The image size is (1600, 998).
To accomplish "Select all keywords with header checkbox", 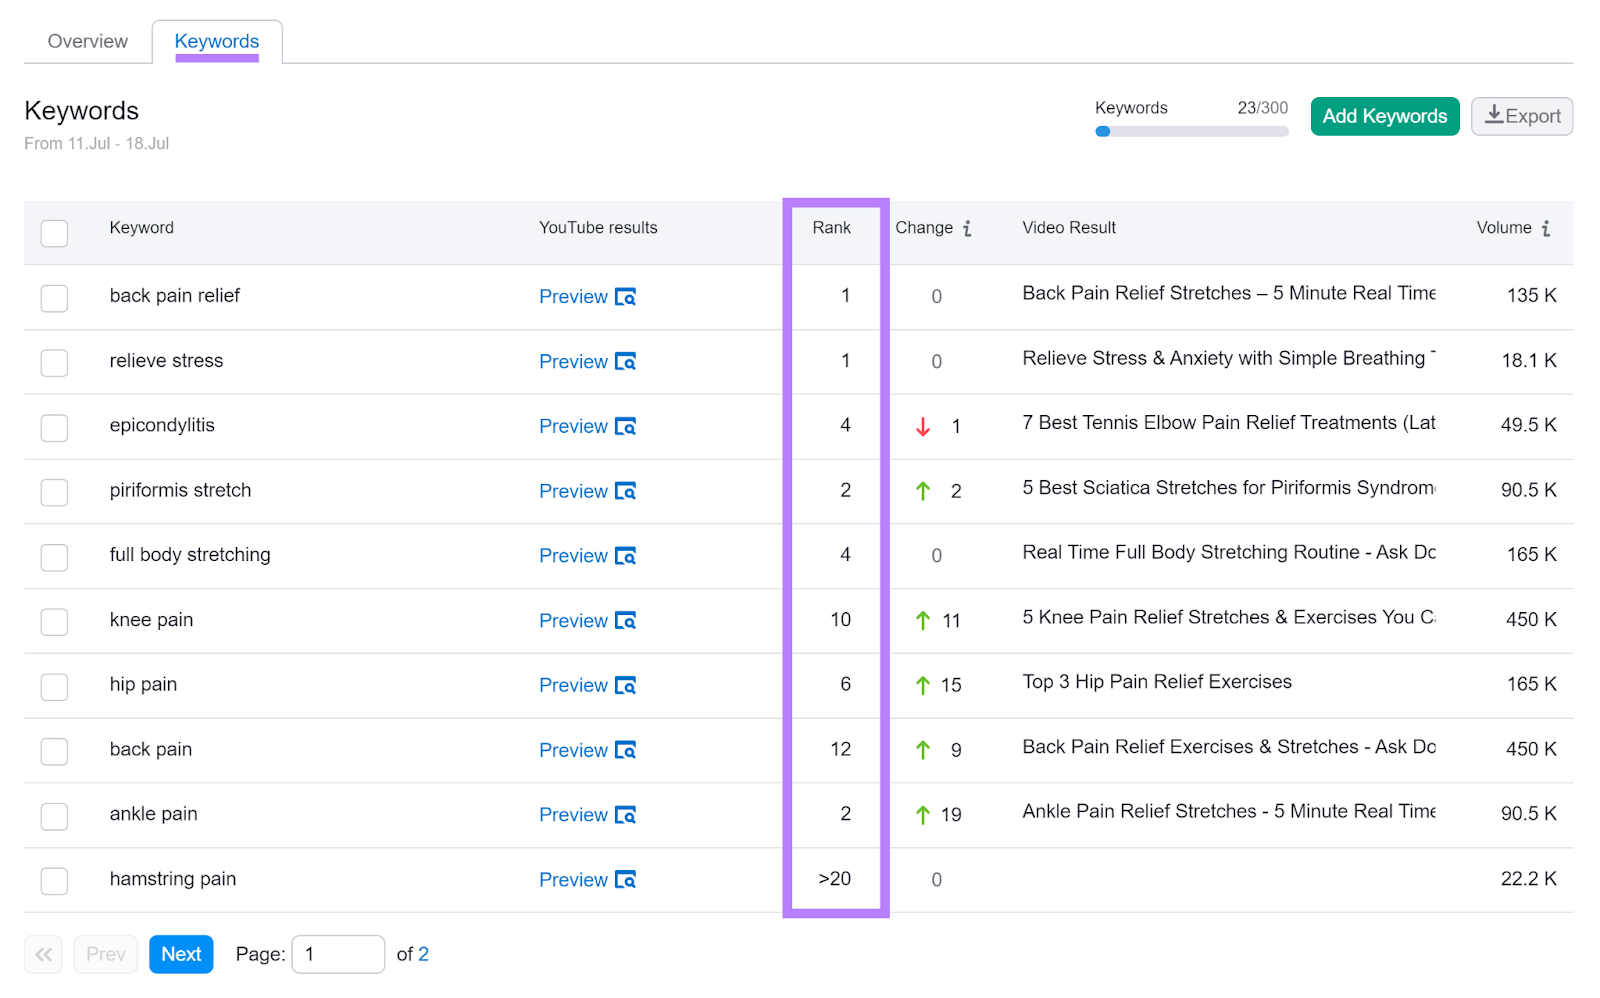I will [x=54, y=232].
